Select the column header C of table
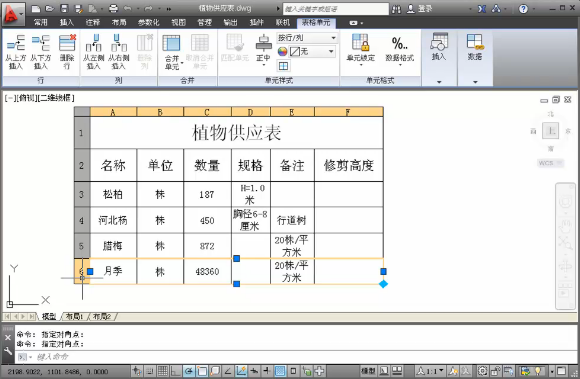The width and height of the screenshot is (580, 379). click(x=207, y=112)
